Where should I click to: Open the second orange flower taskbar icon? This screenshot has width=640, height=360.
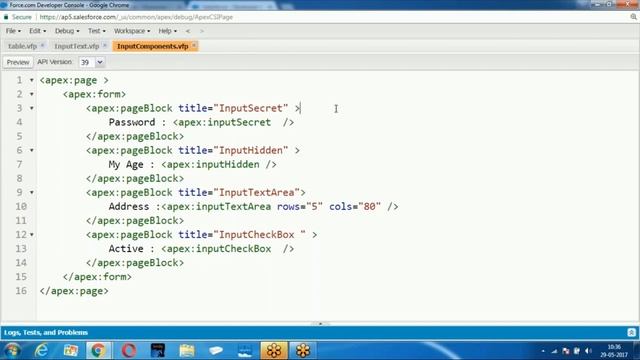click(303, 351)
